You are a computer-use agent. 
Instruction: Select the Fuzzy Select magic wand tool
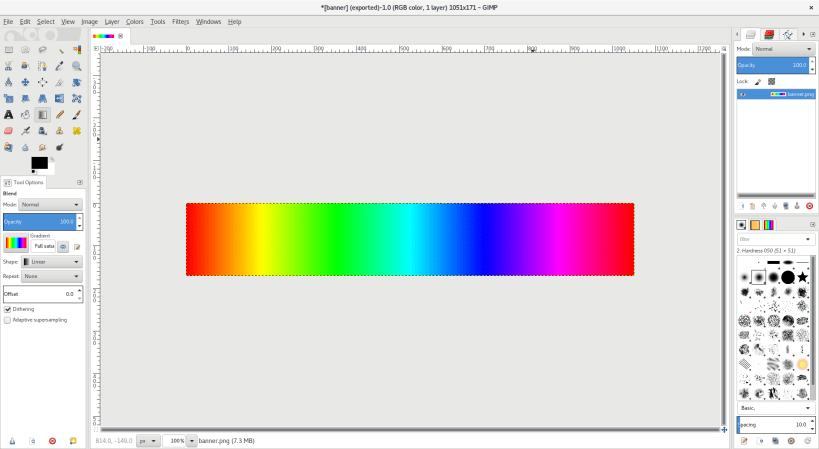pyautogui.click(x=60, y=50)
